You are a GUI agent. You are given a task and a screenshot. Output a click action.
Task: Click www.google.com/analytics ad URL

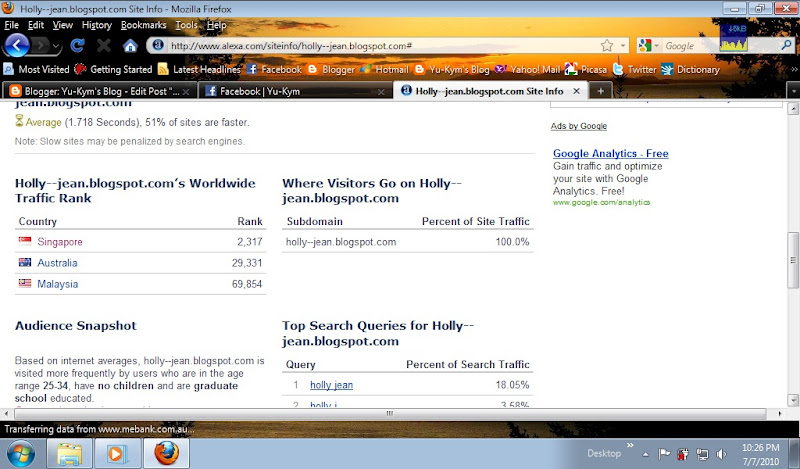pos(602,203)
